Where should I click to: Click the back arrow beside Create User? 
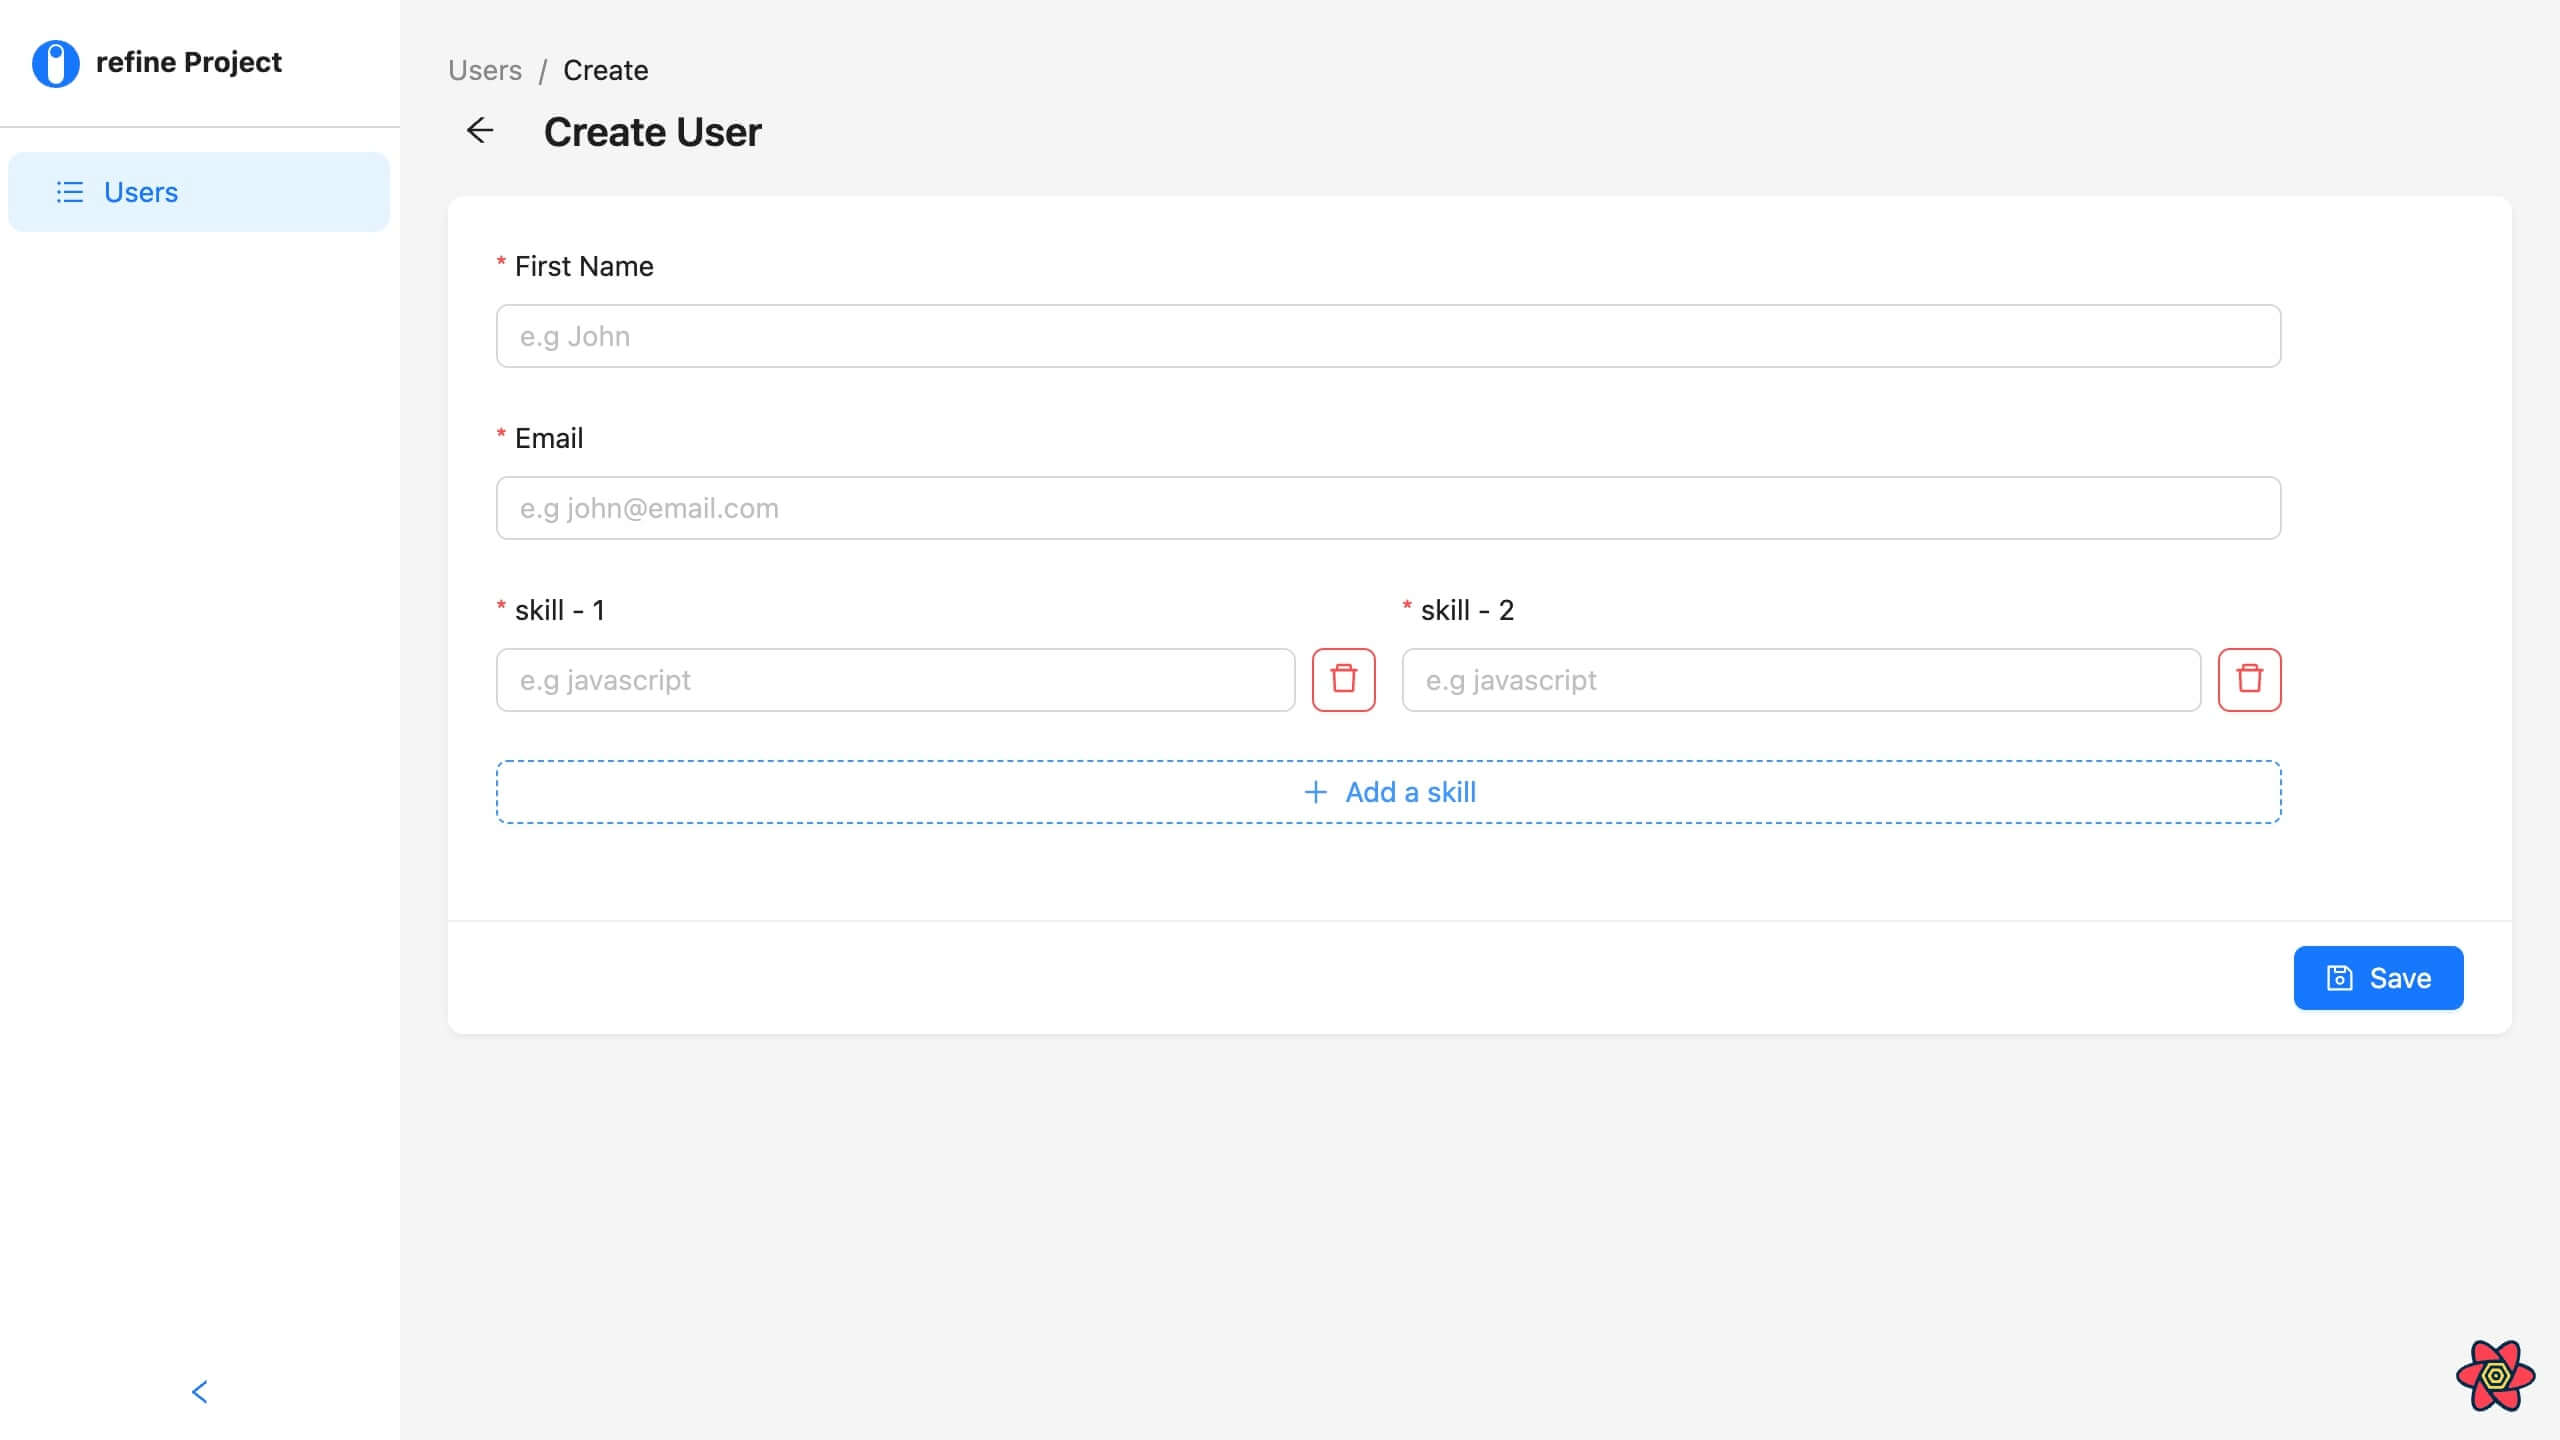coord(480,131)
